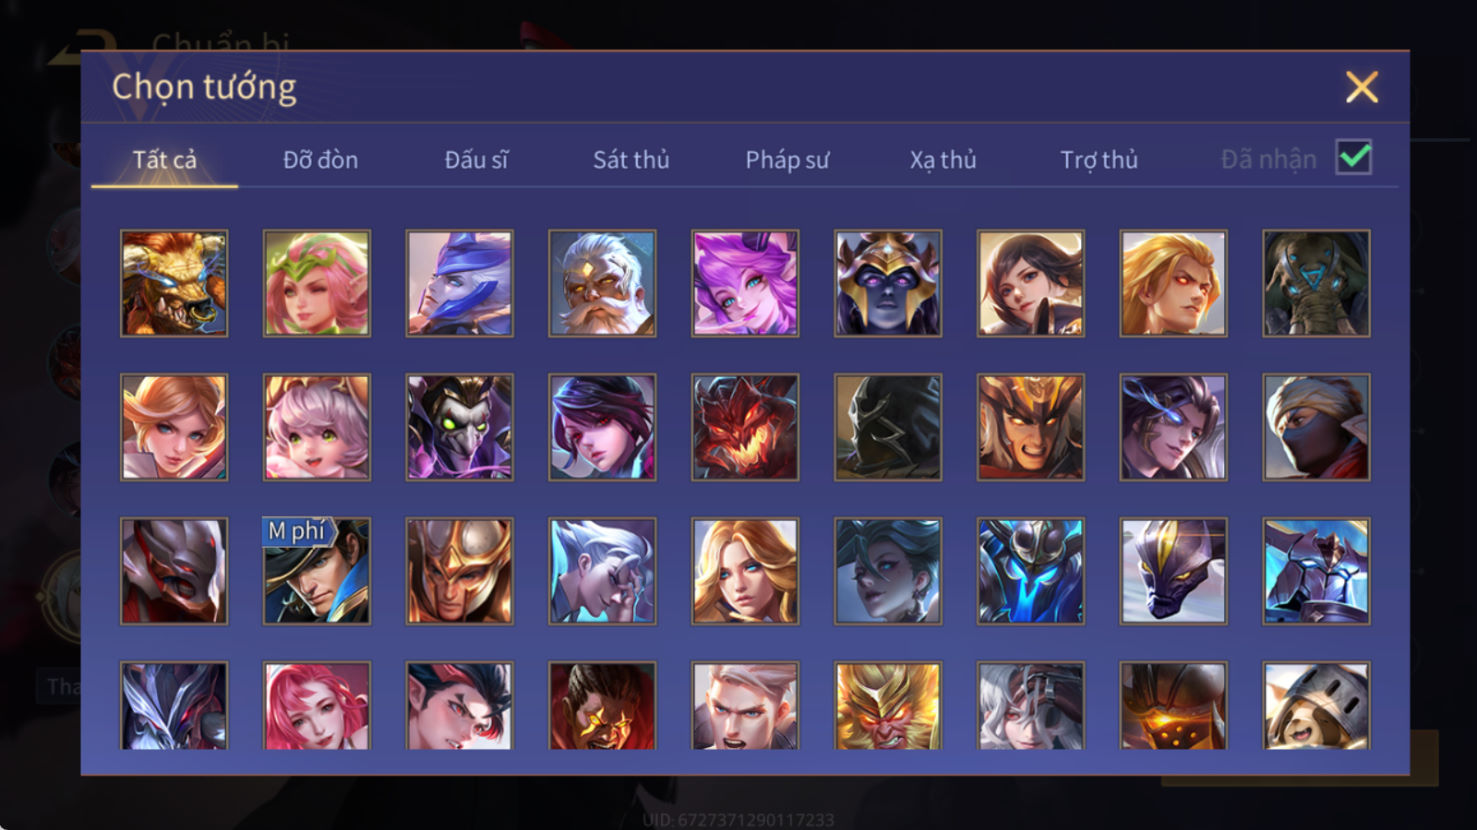Pick the purple-haired girl hero portrait

745,283
